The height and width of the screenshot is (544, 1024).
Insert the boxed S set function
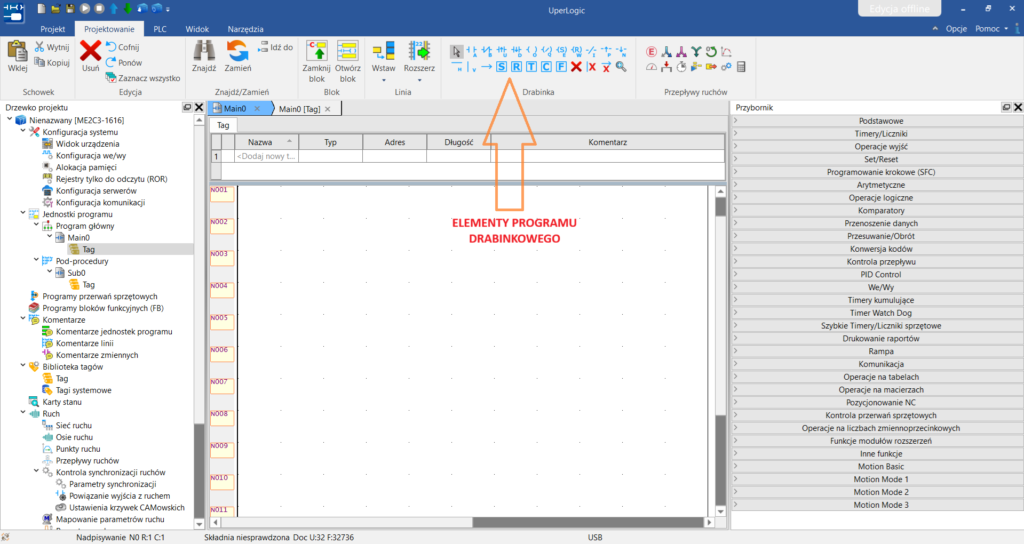502,67
